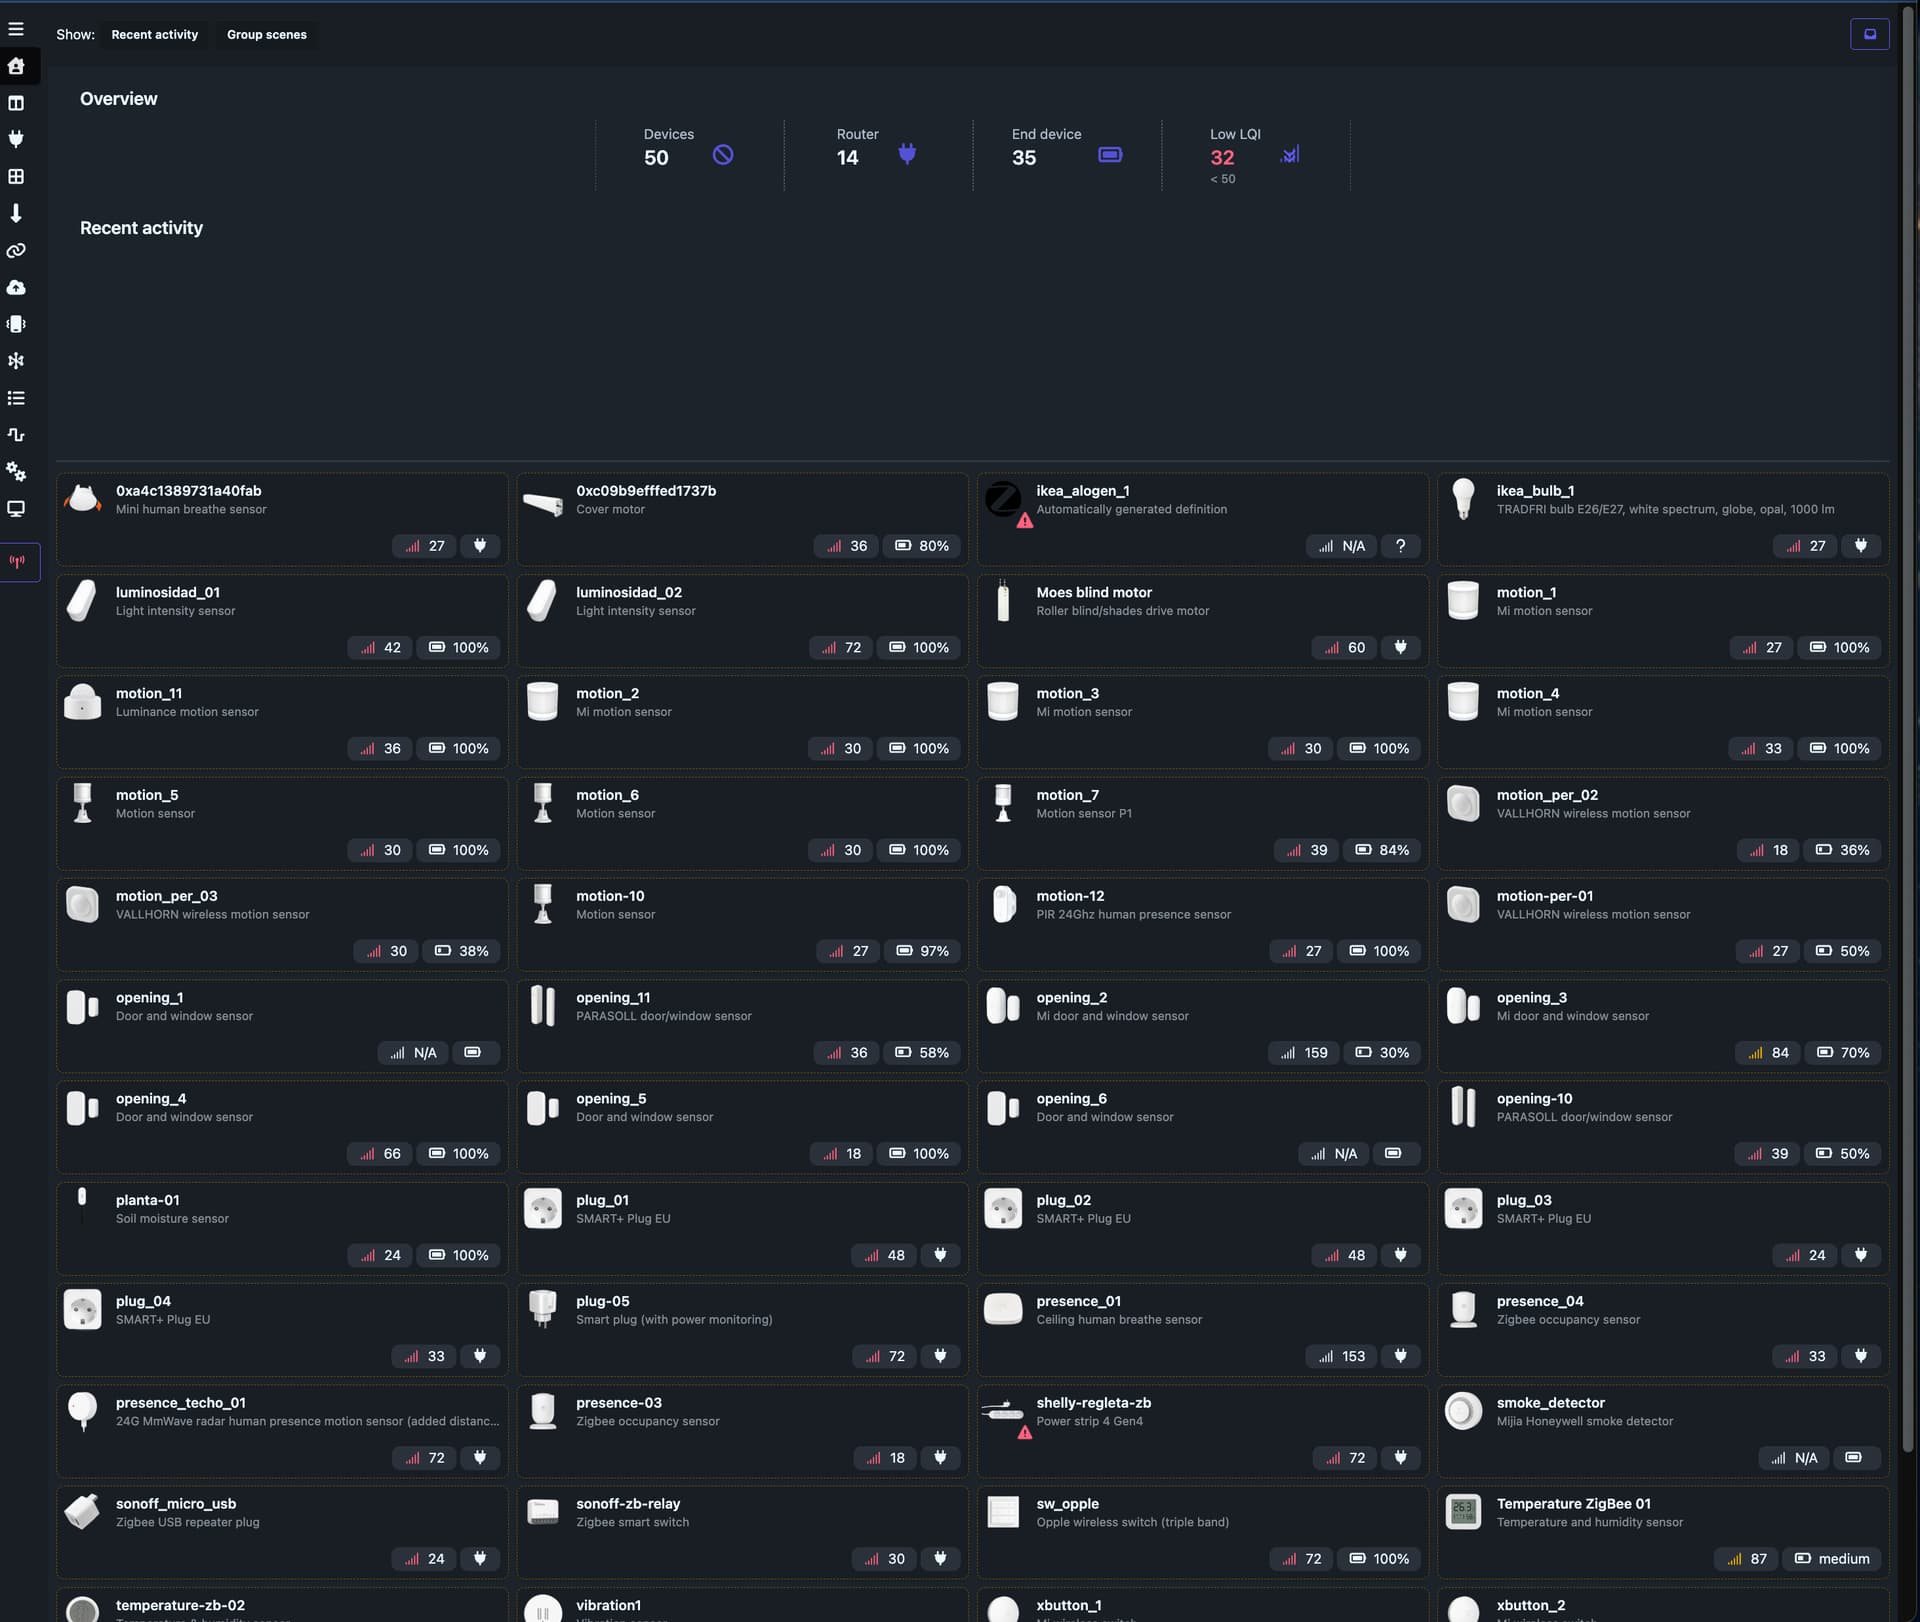
Task: Open the cloud upload sidebar icon
Action: (x=16, y=287)
